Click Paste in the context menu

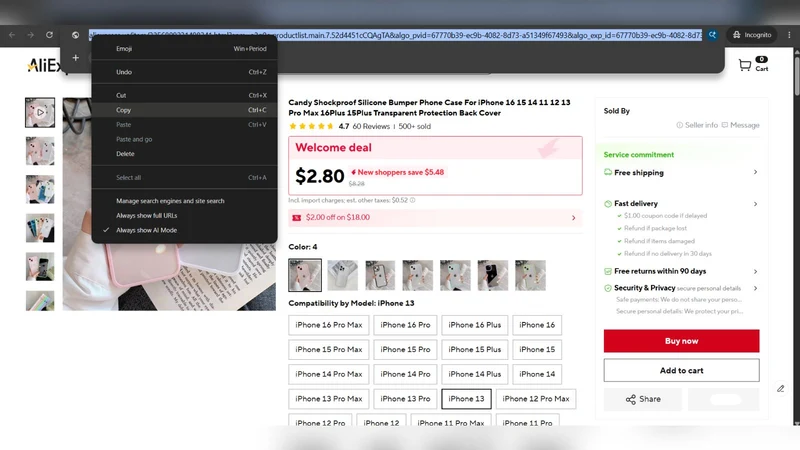pyautogui.click(x=185, y=124)
